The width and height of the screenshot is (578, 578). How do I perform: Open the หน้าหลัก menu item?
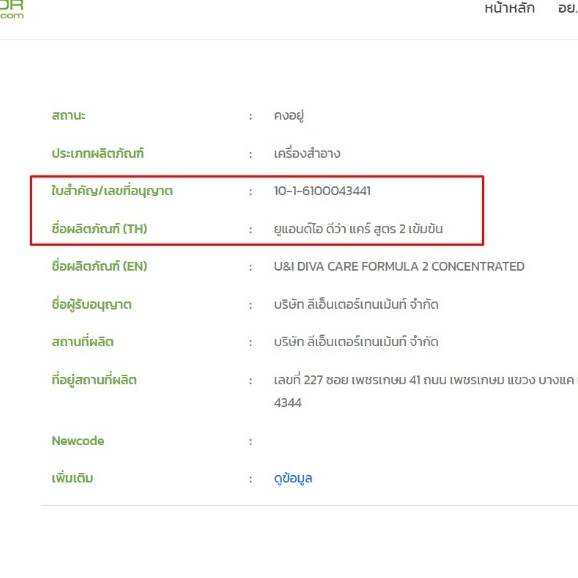509,8
